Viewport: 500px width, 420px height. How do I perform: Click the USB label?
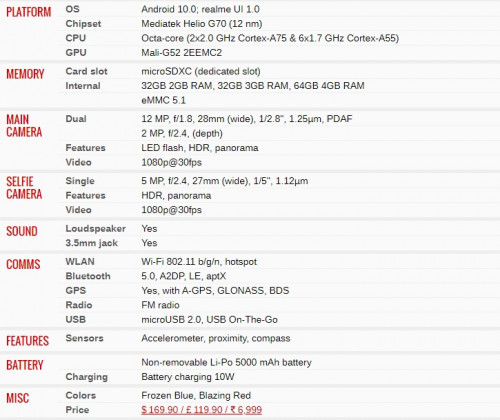pos(76,319)
